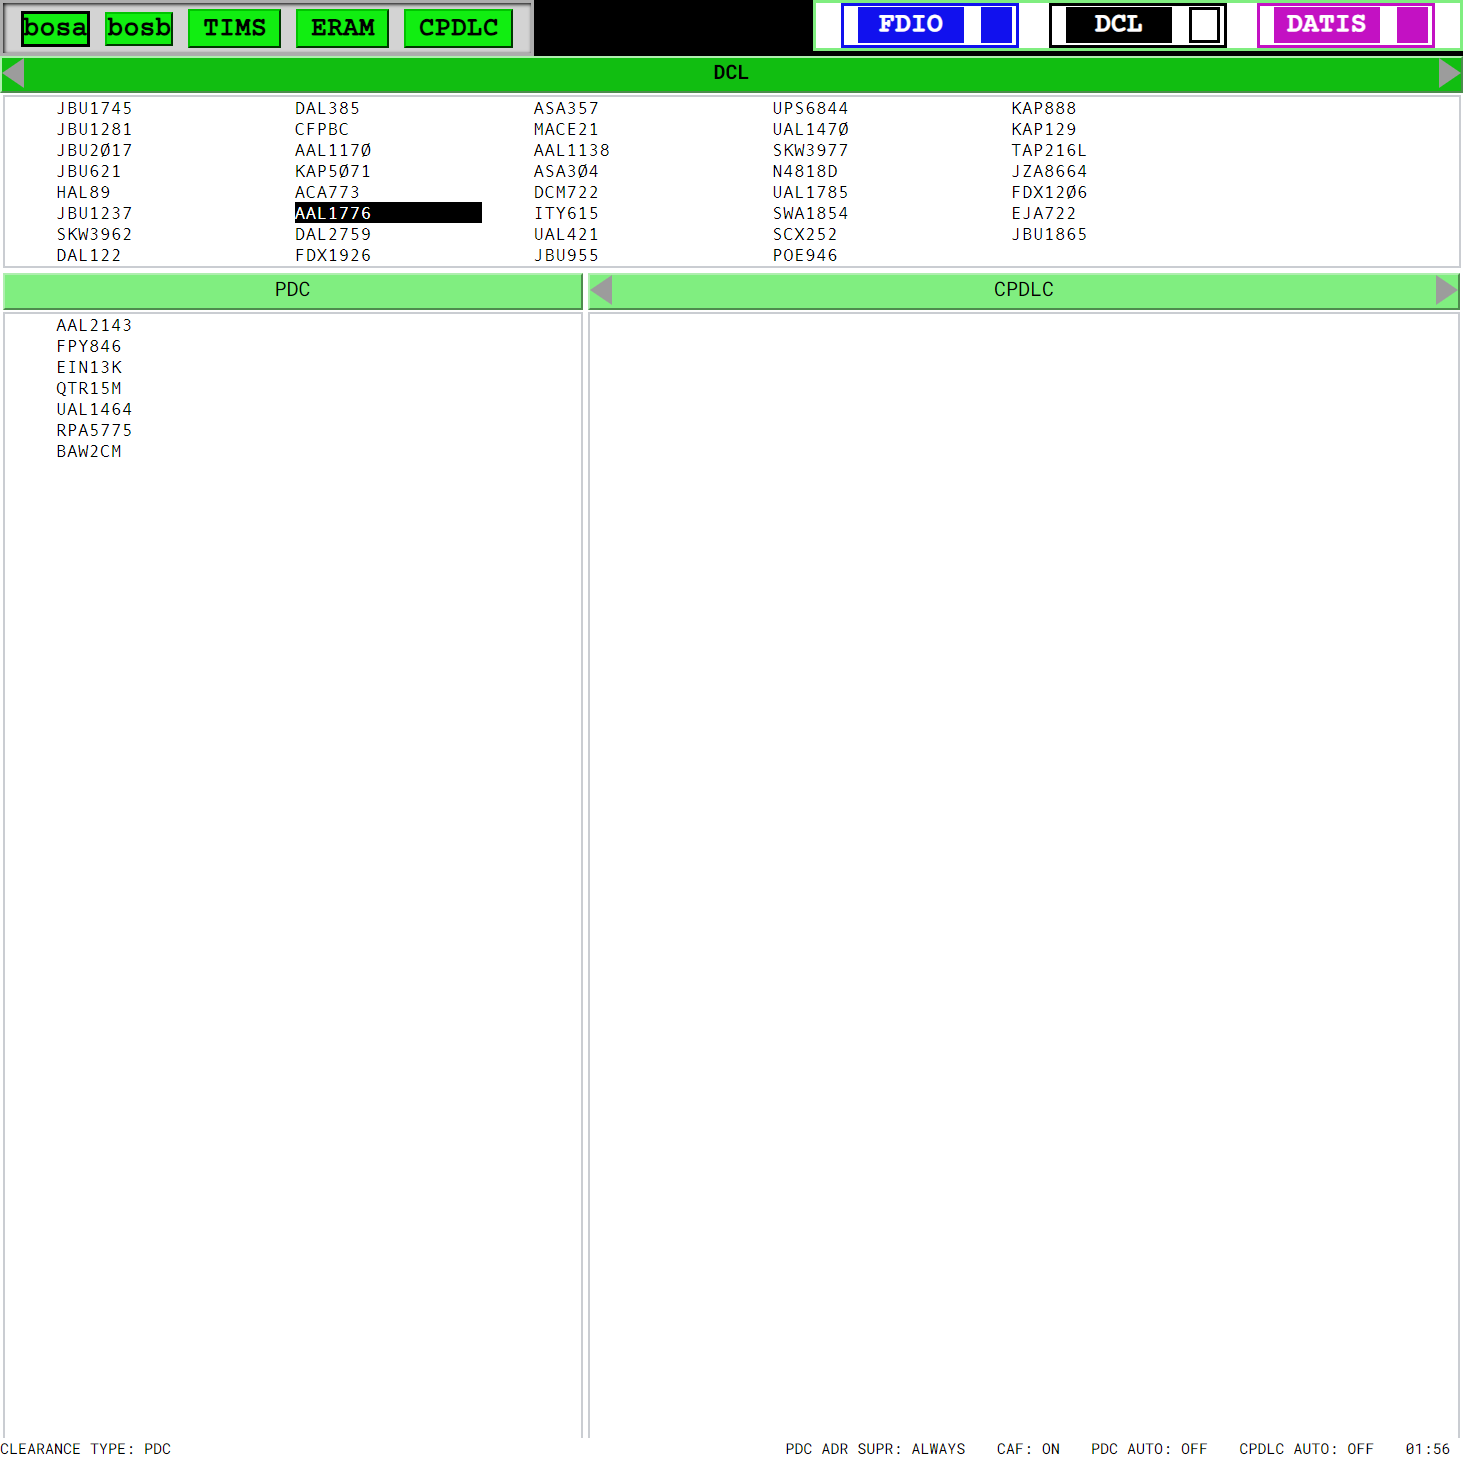The image size is (1463, 1463).
Task: Select flight JZA8664
Action: pos(1049,171)
